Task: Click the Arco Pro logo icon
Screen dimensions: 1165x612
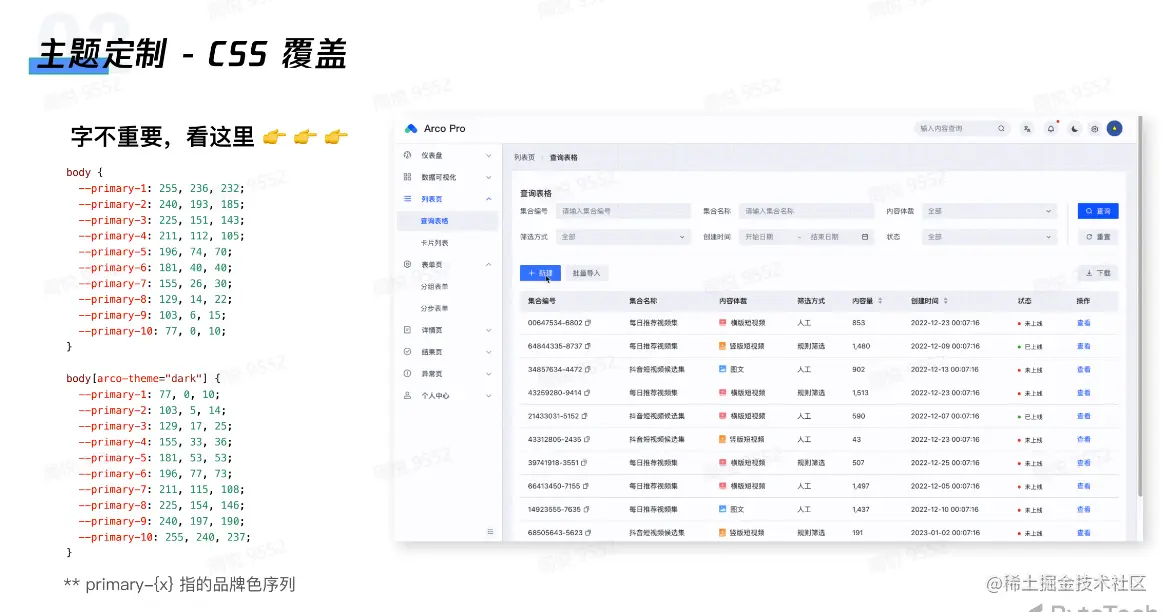Action: tap(411, 128)
